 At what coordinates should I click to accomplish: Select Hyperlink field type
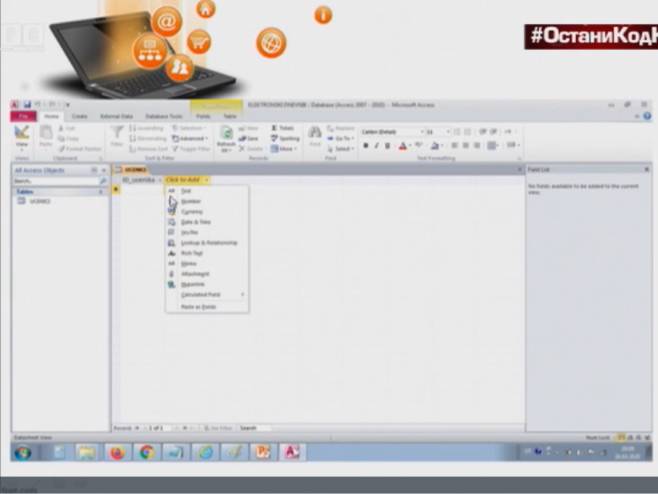pyautogui.click(x=207, y=284)
